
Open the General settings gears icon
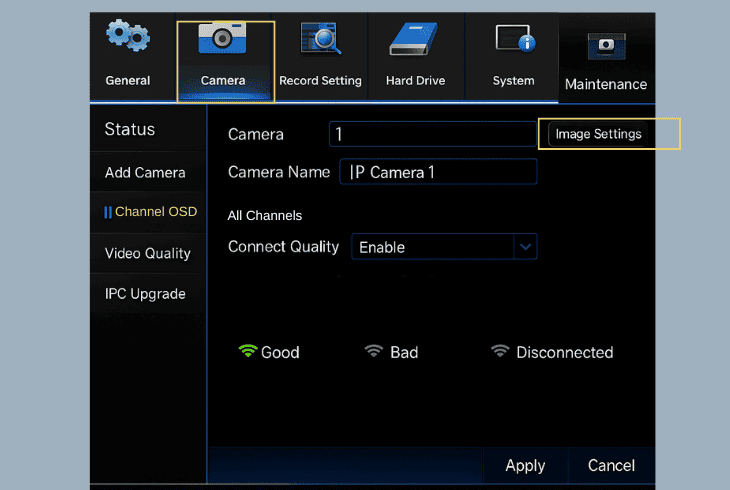128,35
